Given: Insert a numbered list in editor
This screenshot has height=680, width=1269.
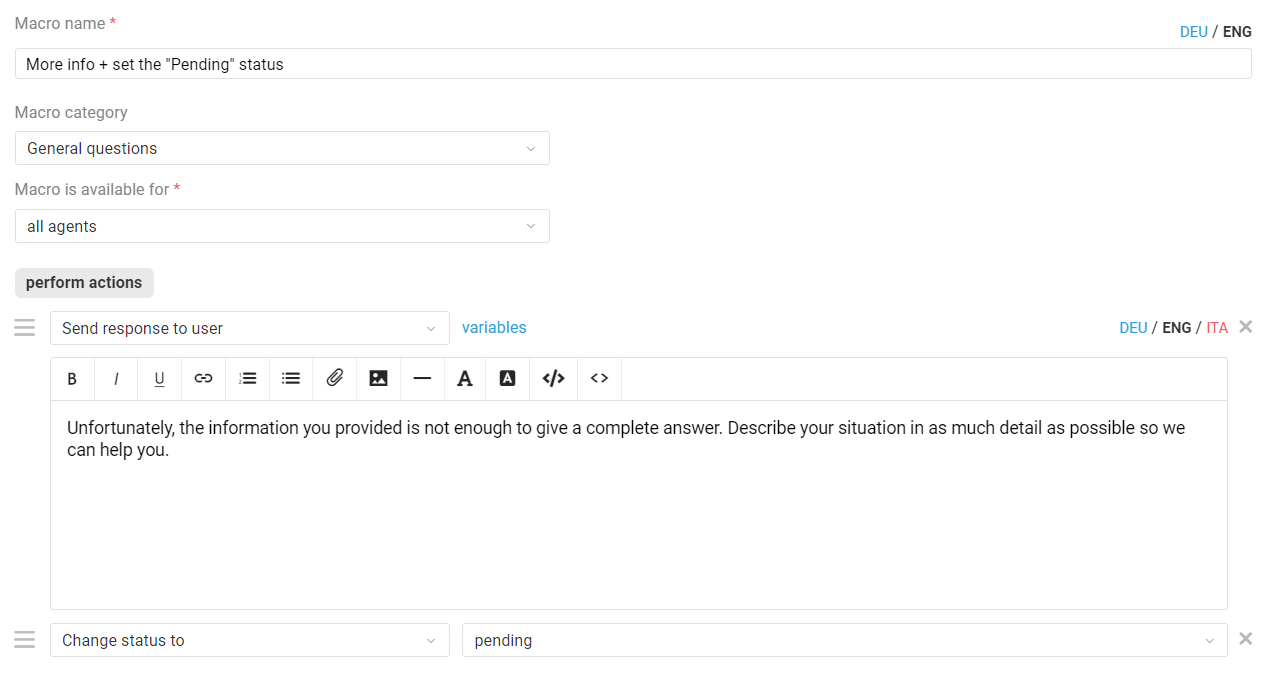Looking at the screenshot, I should pos(248,379).
